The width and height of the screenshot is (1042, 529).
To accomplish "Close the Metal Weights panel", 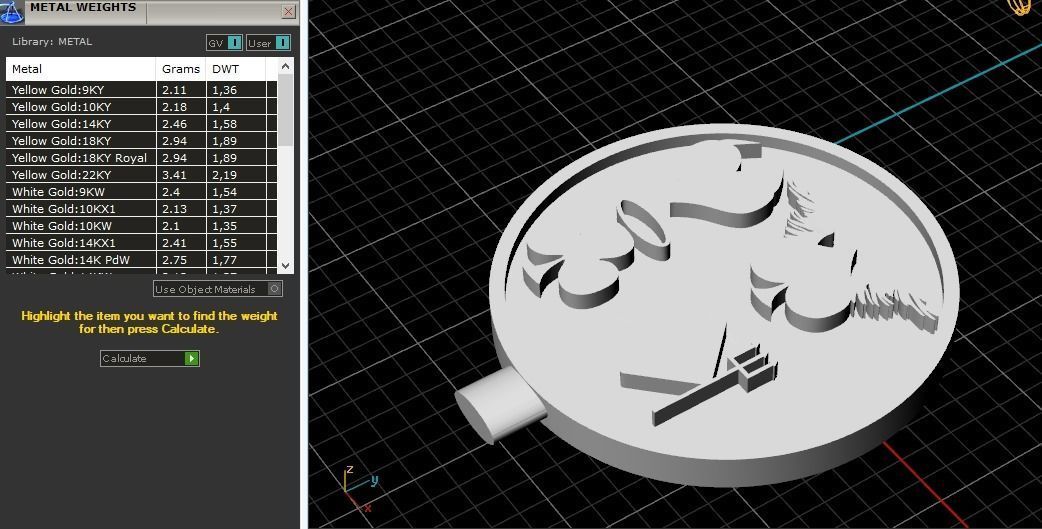I will coord(288,11).
